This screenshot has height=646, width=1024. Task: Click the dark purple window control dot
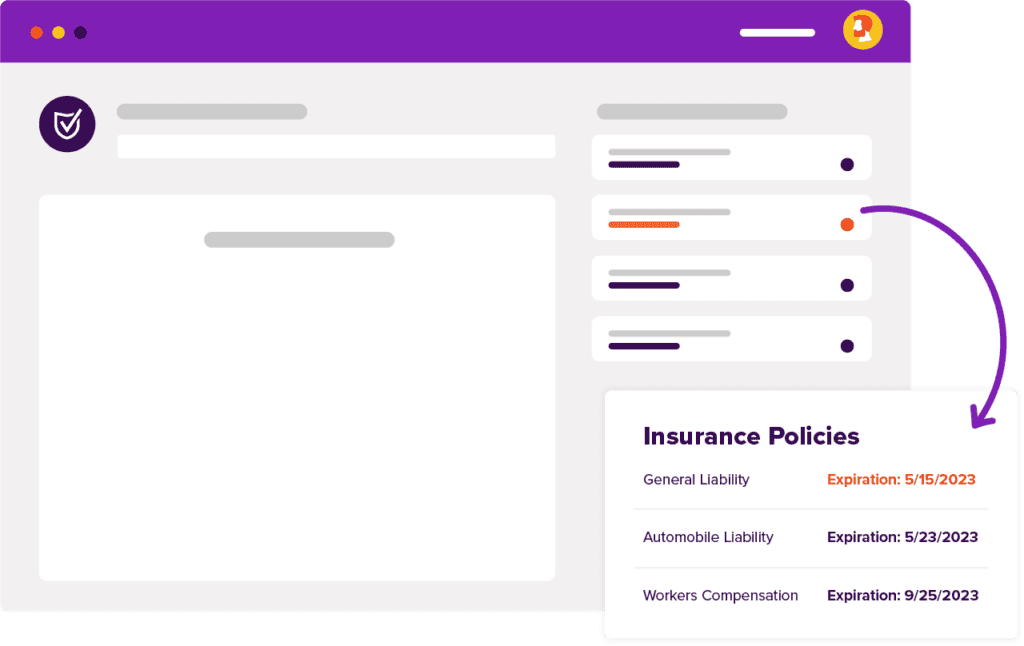(80, 33)
